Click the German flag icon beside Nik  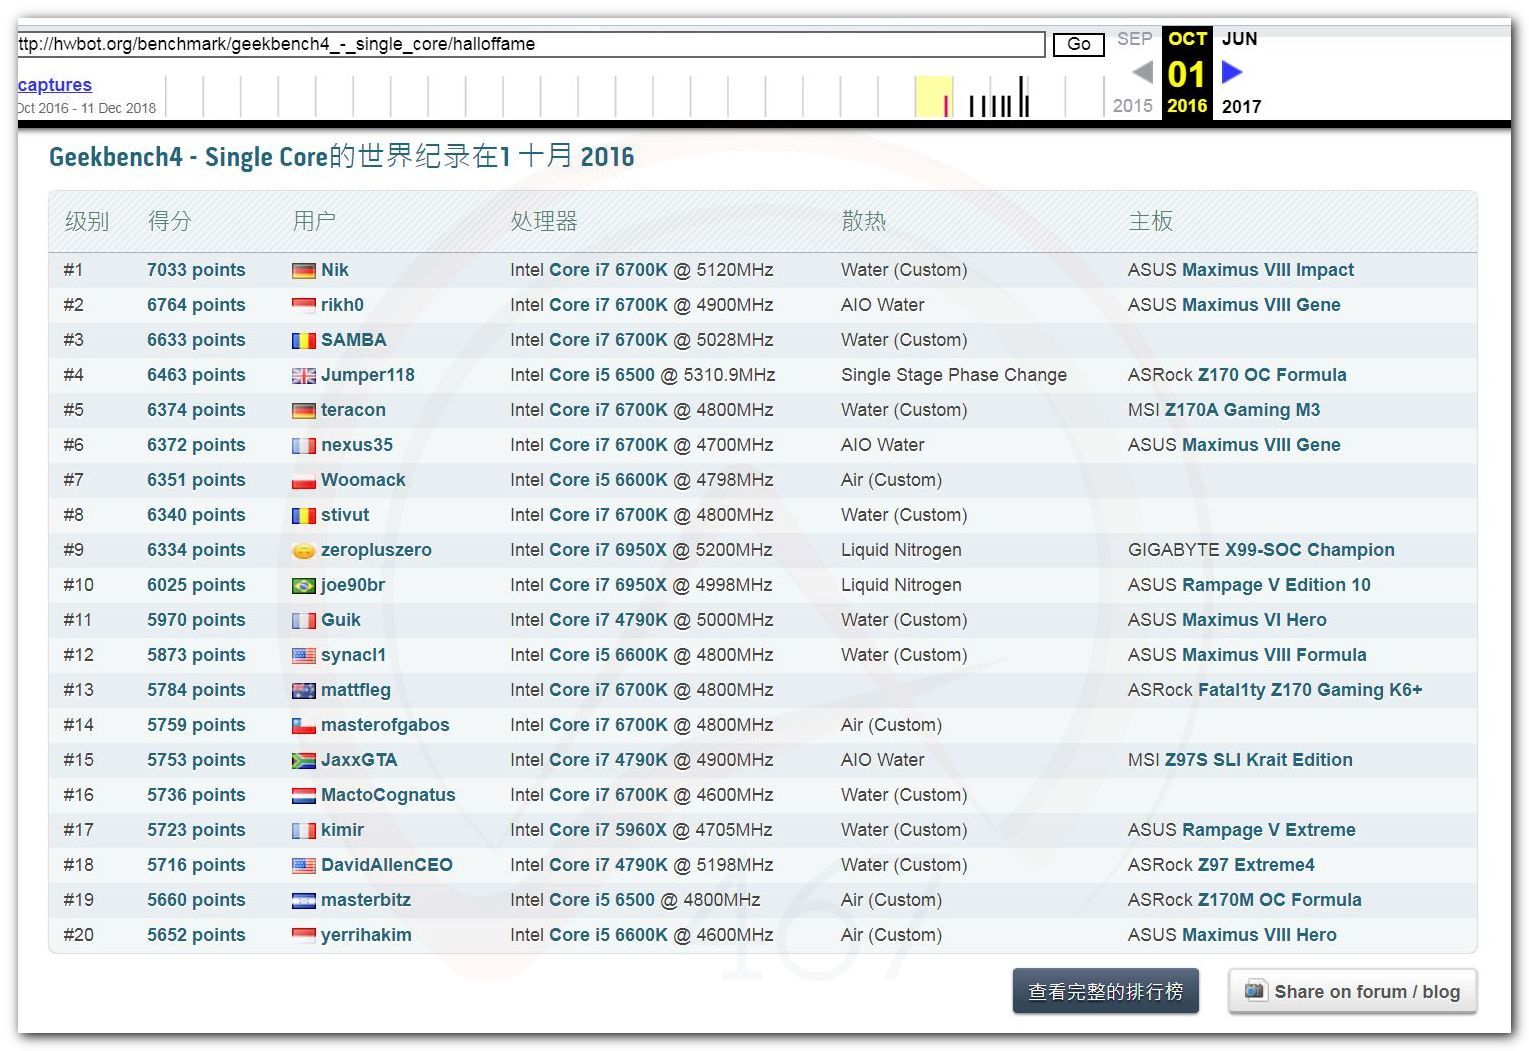point(303,271)
